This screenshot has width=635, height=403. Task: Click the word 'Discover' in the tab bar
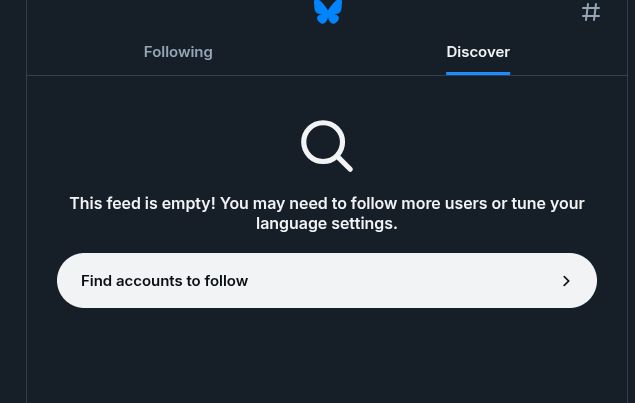[x=478, y=52]
